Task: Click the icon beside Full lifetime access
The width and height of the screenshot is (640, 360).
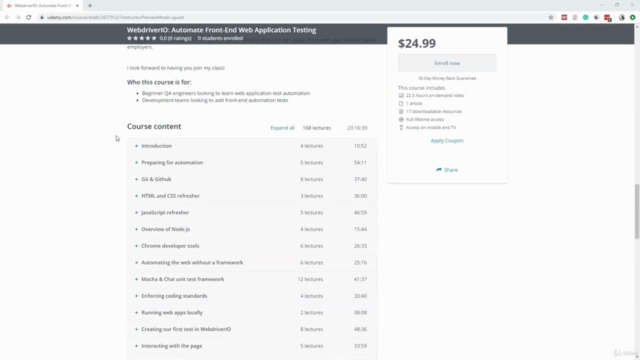Action: tap(401, 120)
